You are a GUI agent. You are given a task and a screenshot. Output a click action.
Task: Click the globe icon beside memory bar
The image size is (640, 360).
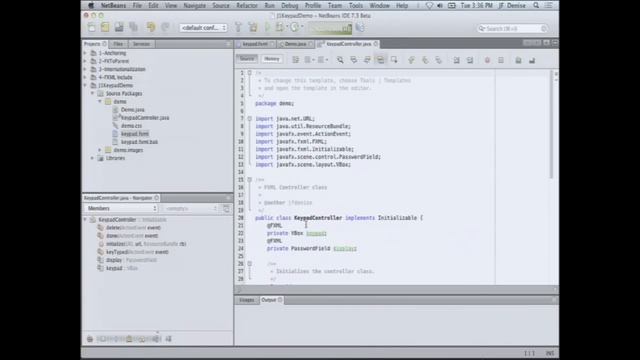click(360, 28)
